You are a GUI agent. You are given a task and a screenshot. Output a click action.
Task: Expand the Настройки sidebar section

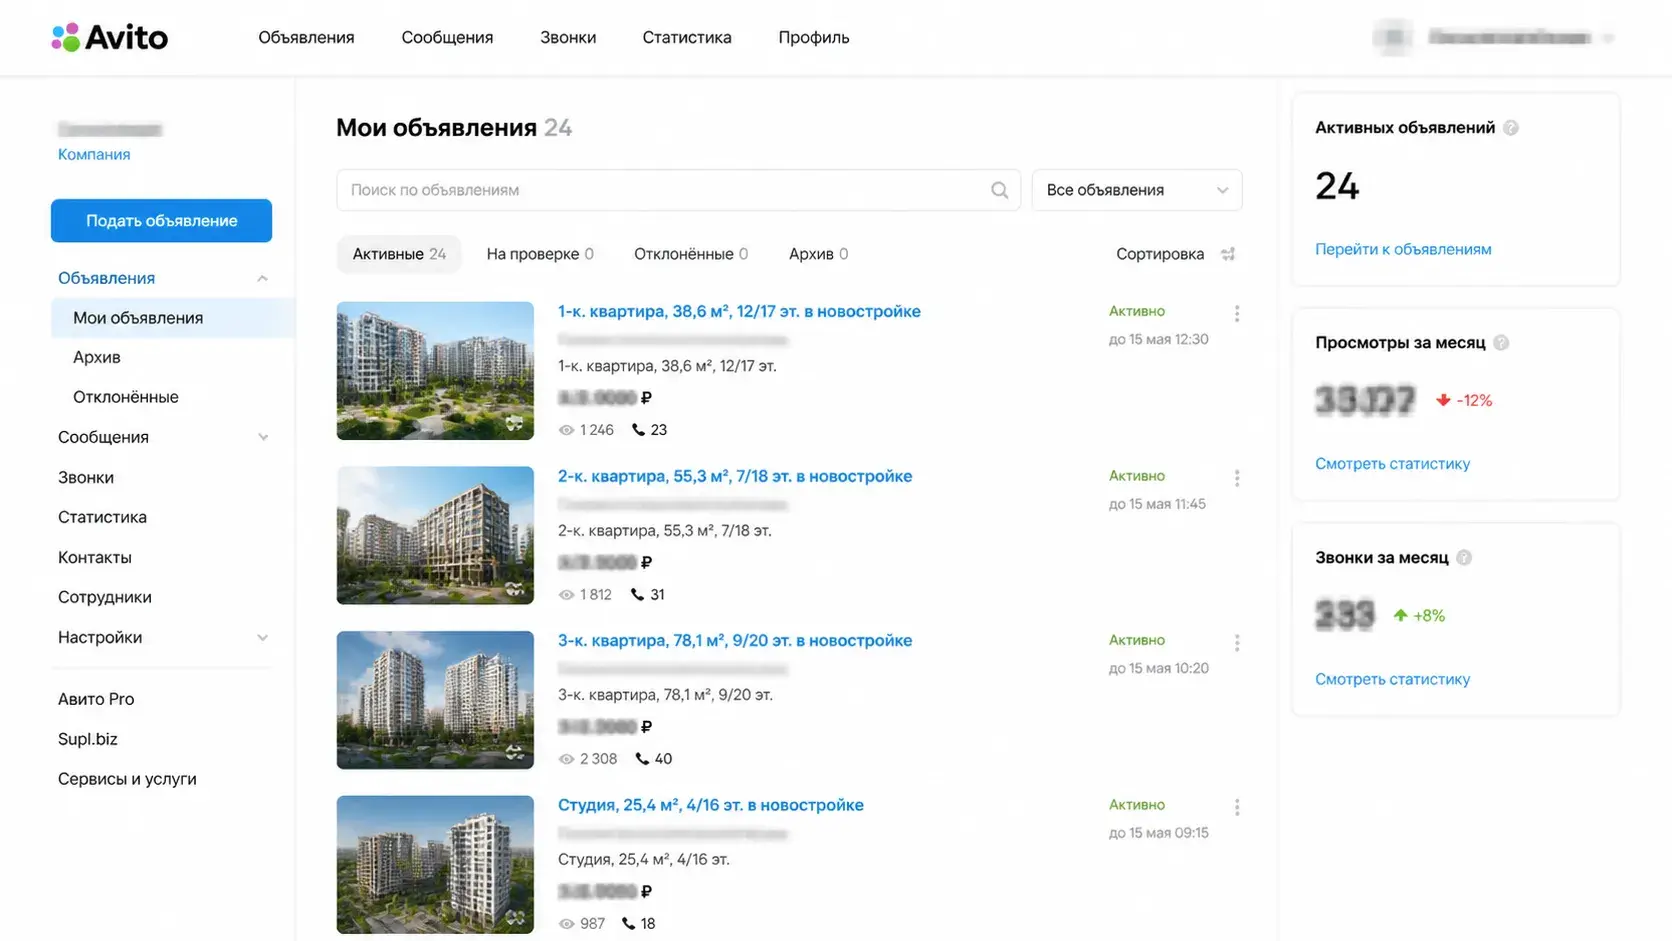(262, 638)
